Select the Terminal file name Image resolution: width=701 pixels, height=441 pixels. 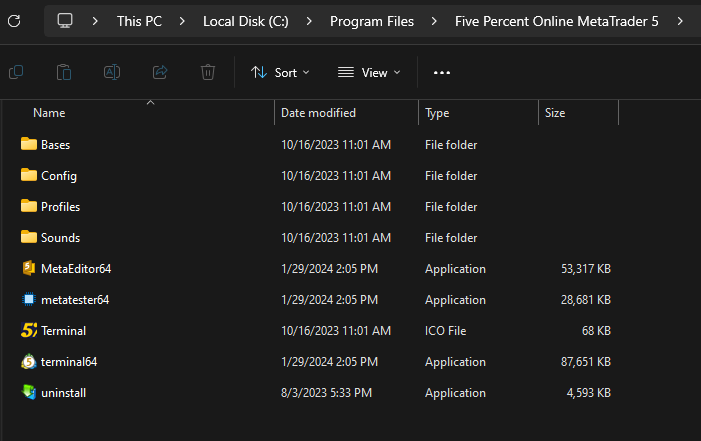pos(63,331)
